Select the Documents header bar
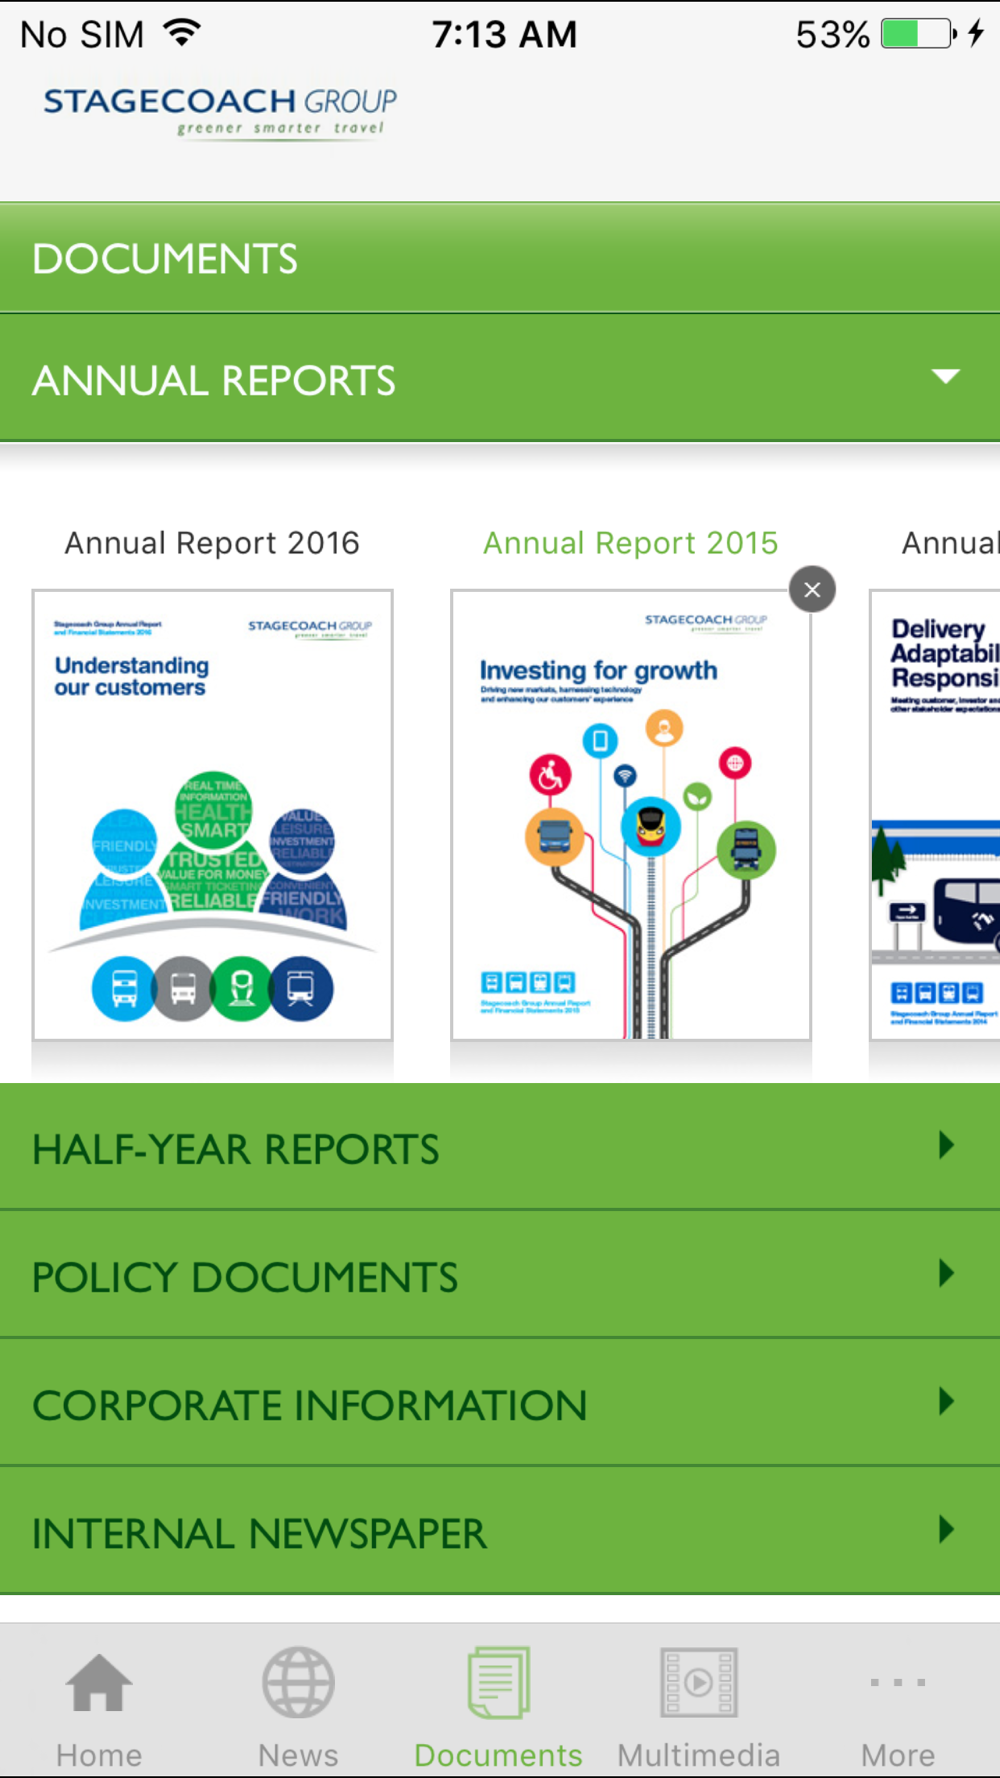Screen dimensions: 1000x1778 [x=500, y=258]
